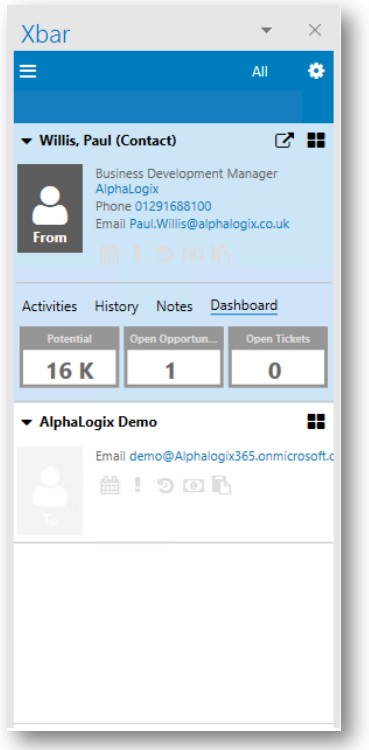
Task: Click the faded To contact avatar
Action: 50,491
